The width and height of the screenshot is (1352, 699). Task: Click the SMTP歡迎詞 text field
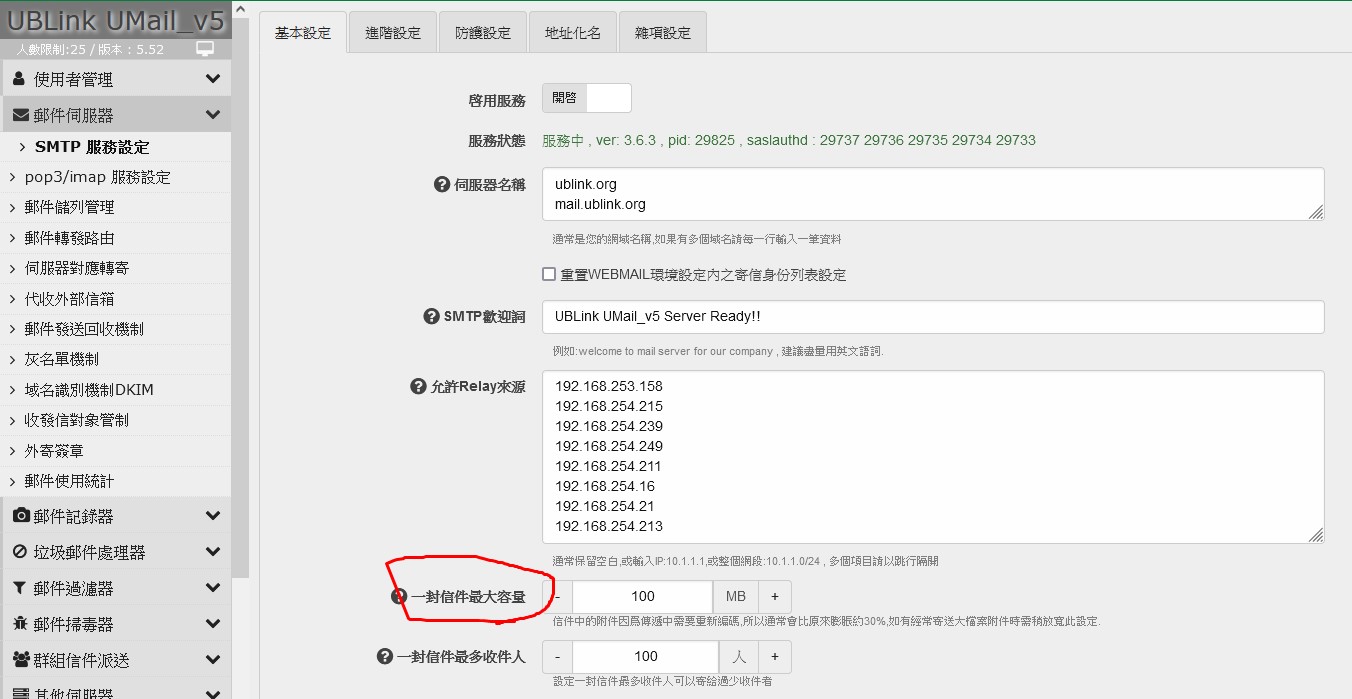[932, 317]
